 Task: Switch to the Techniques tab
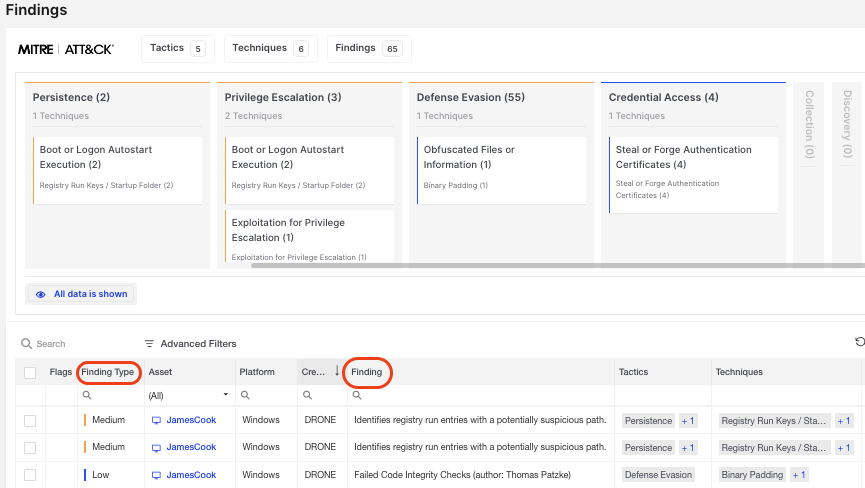click(269, 48)
